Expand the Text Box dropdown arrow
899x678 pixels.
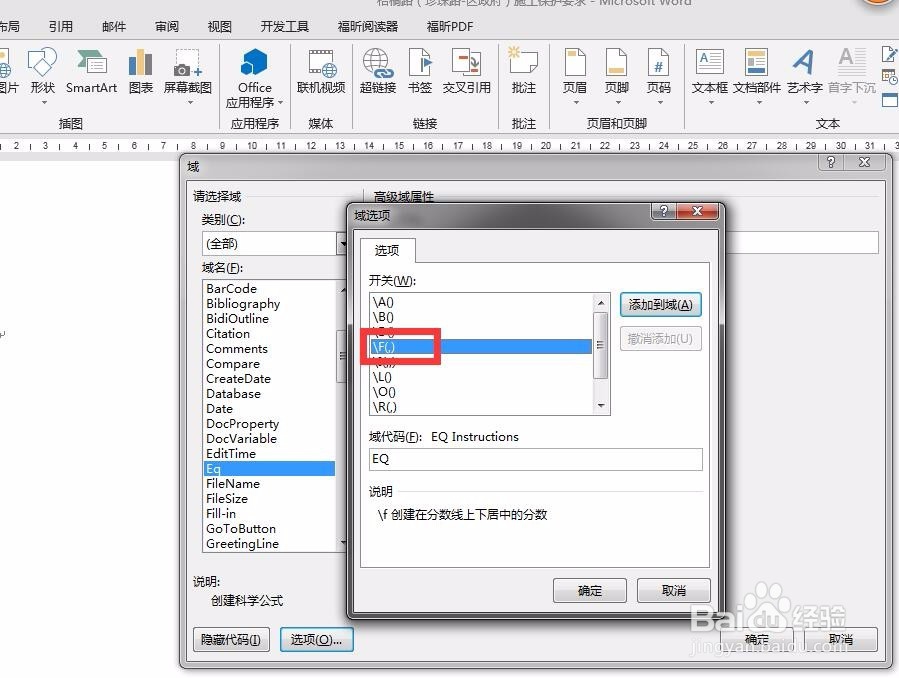pyautogui.click(x=711, y=103)
